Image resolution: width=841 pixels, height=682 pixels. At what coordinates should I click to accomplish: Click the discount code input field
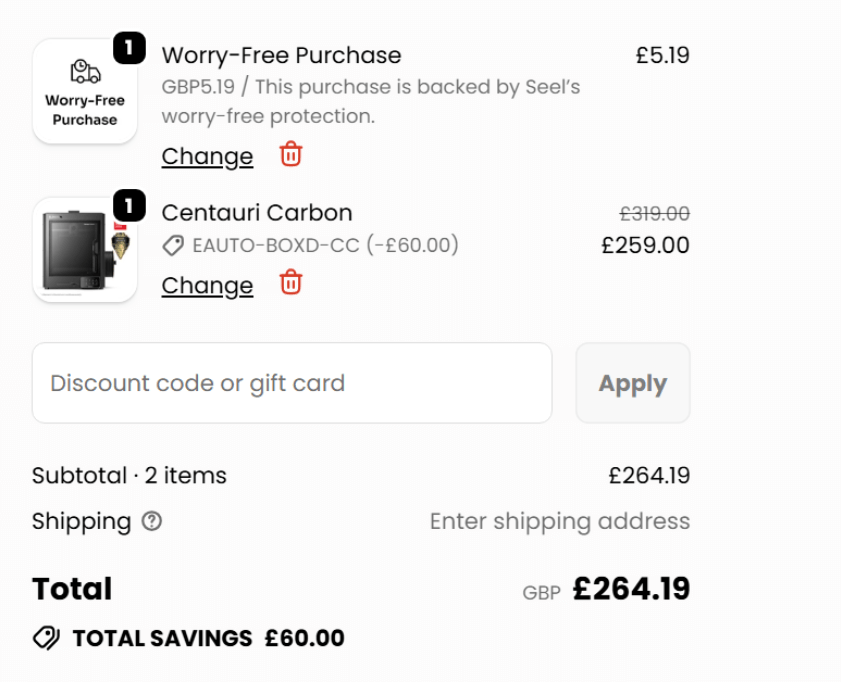coord(291,383)
